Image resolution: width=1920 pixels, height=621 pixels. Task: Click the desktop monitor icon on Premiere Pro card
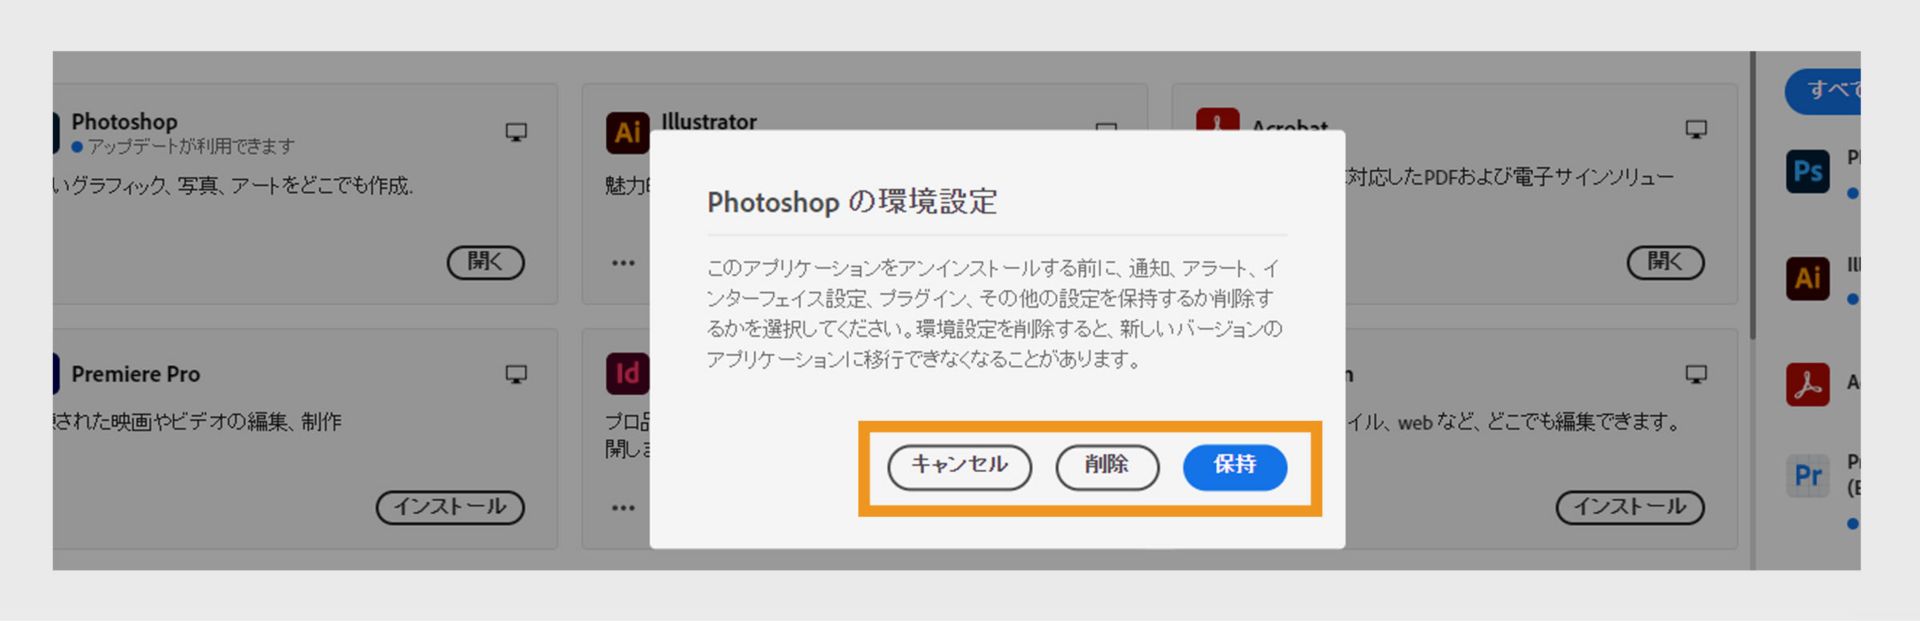coord(516,374)
